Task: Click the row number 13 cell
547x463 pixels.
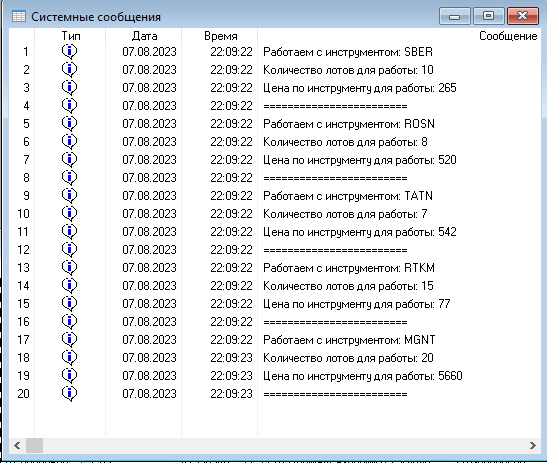Action: [x=23, y=268]
